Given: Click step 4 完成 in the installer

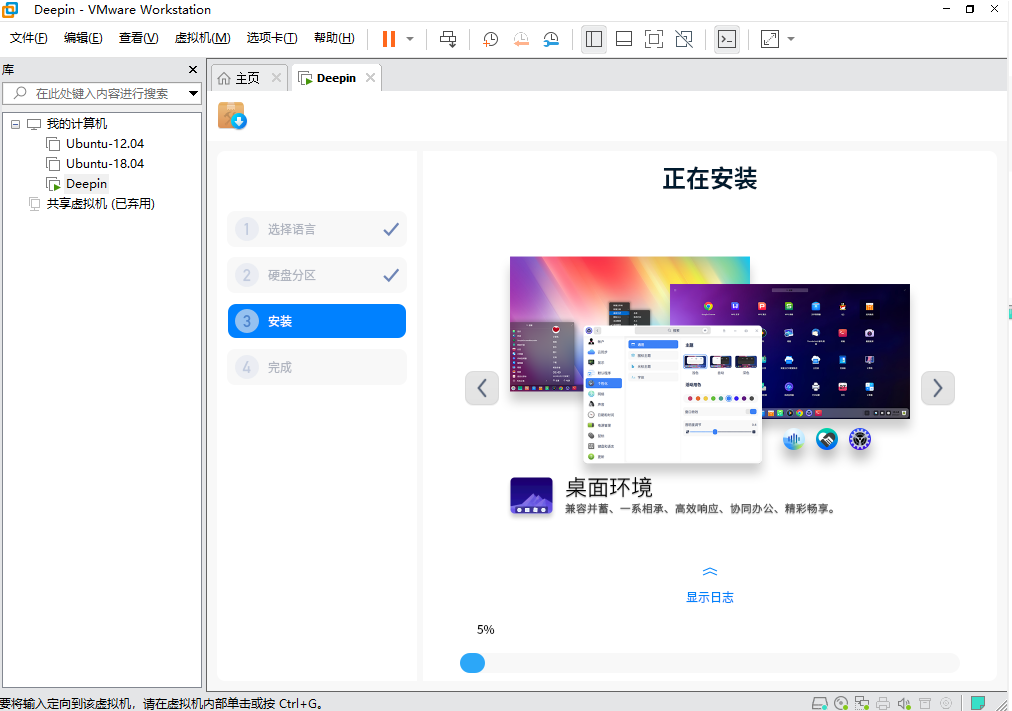Looking at the screenshot, I should coord(317,368).
